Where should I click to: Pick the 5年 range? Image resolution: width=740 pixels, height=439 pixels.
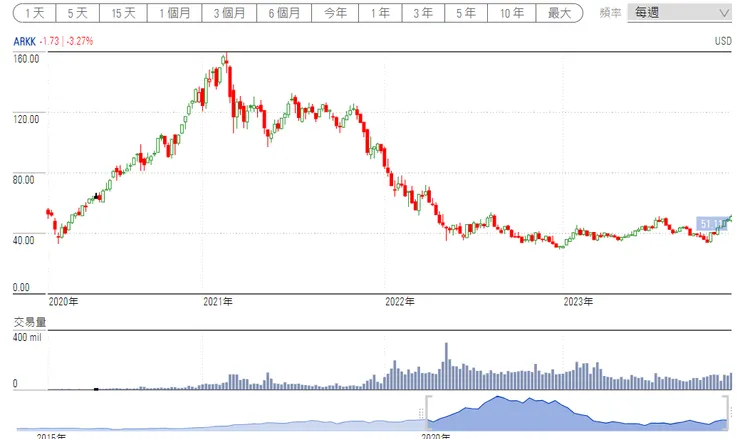(466, 13)
